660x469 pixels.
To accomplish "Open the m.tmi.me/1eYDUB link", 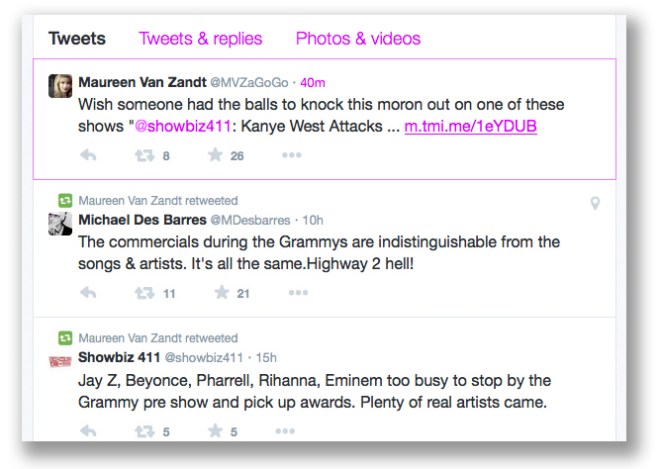I will click(x=470, y=130).
